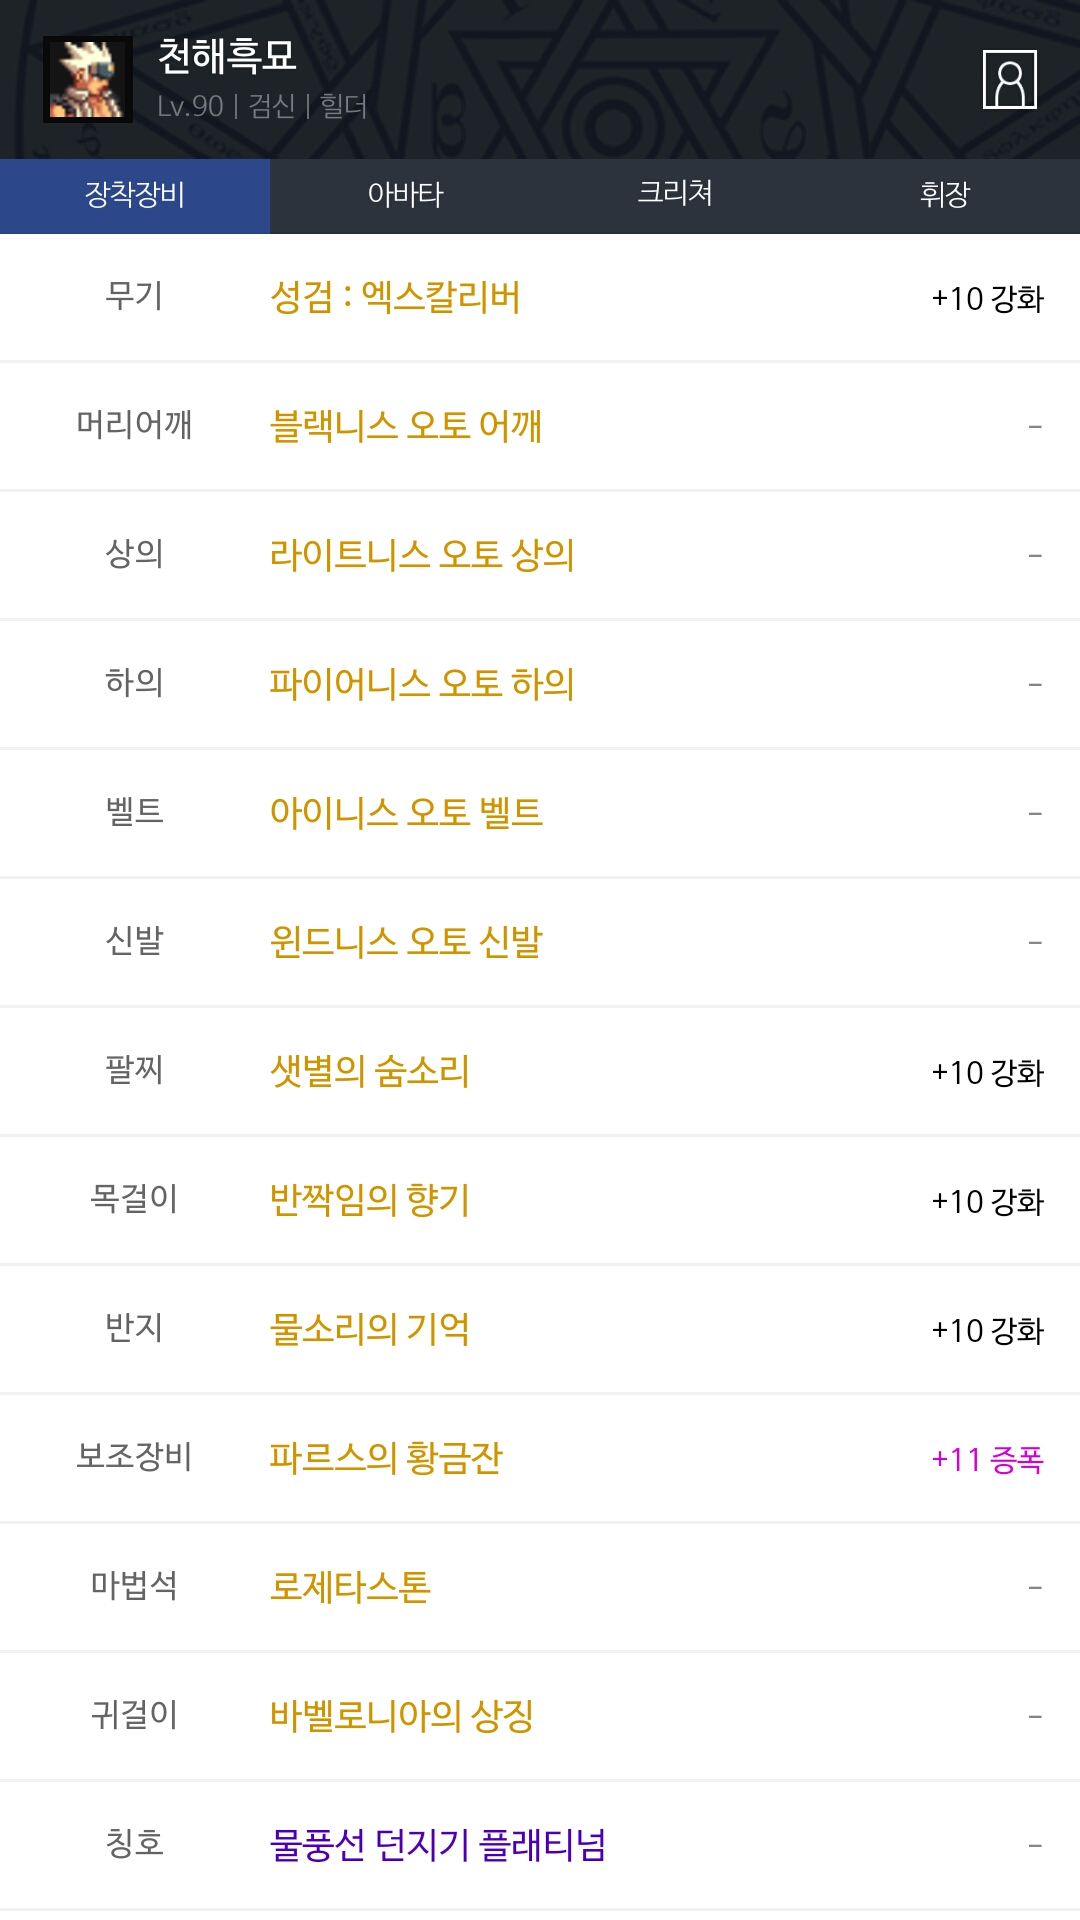View the 아이니스 오토 벨트 item

(406, 813)
